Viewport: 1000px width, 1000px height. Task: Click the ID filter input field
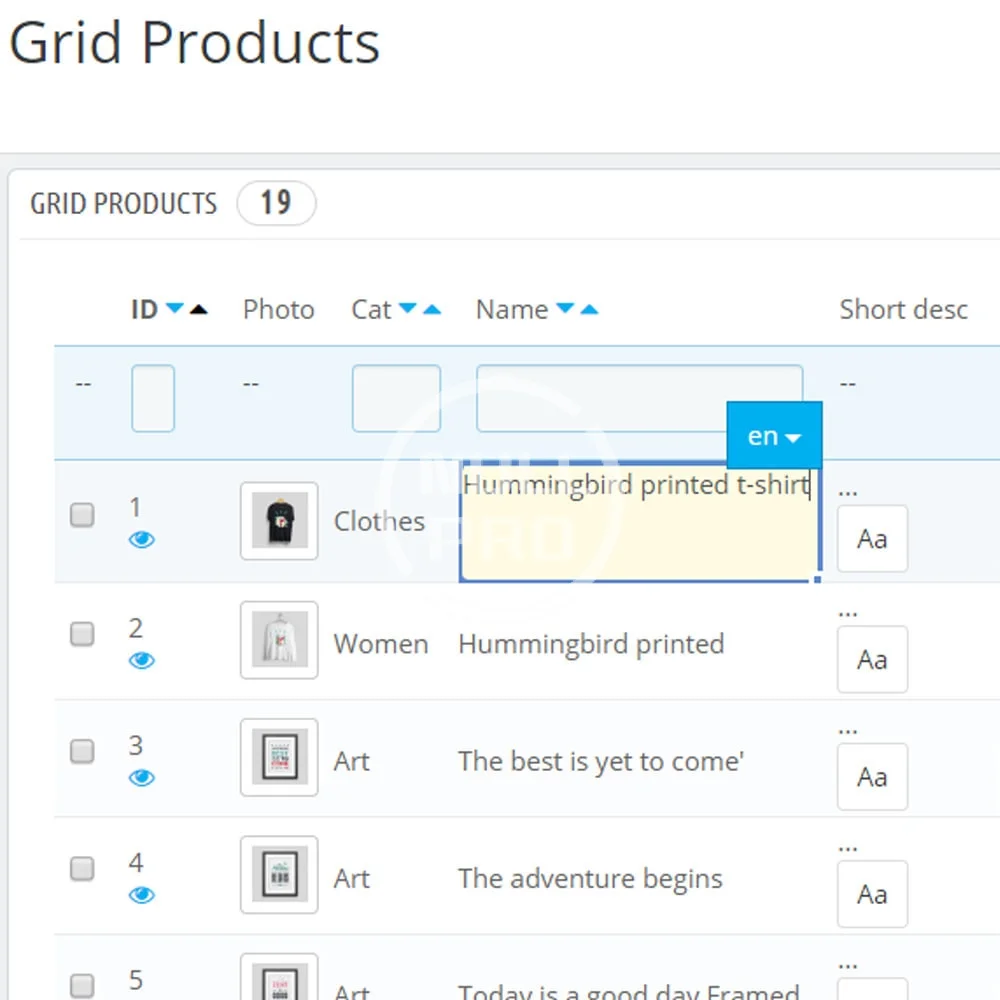pos(153,398)
